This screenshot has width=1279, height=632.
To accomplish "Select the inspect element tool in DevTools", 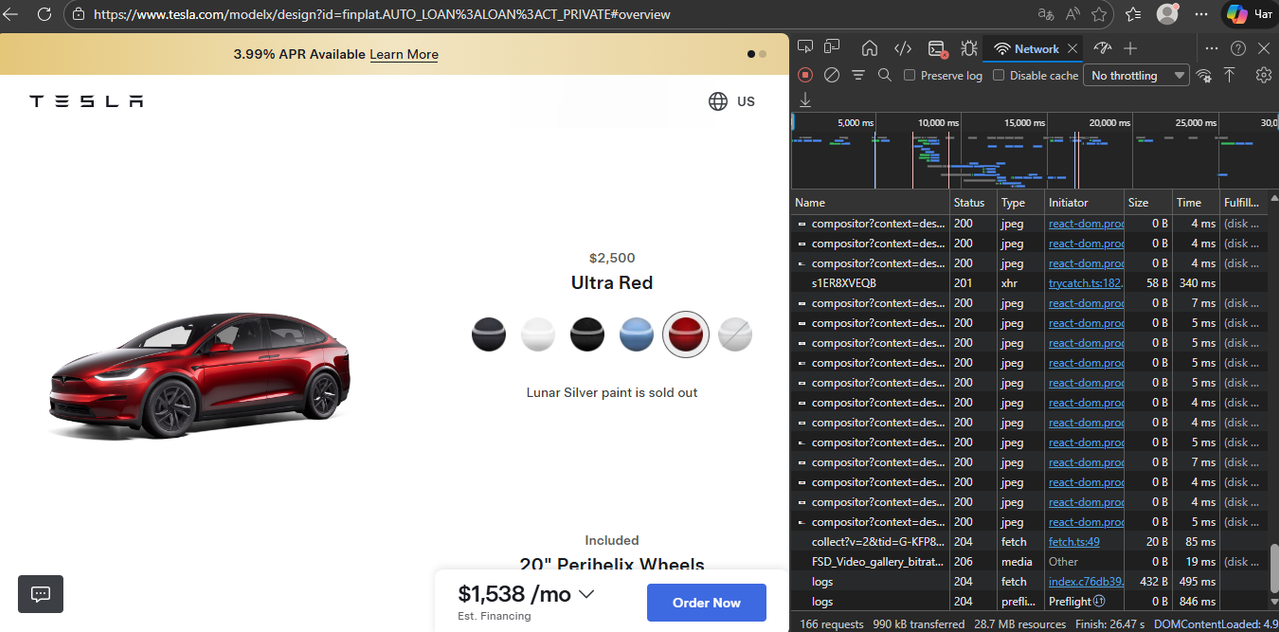I will pos(805,48).
